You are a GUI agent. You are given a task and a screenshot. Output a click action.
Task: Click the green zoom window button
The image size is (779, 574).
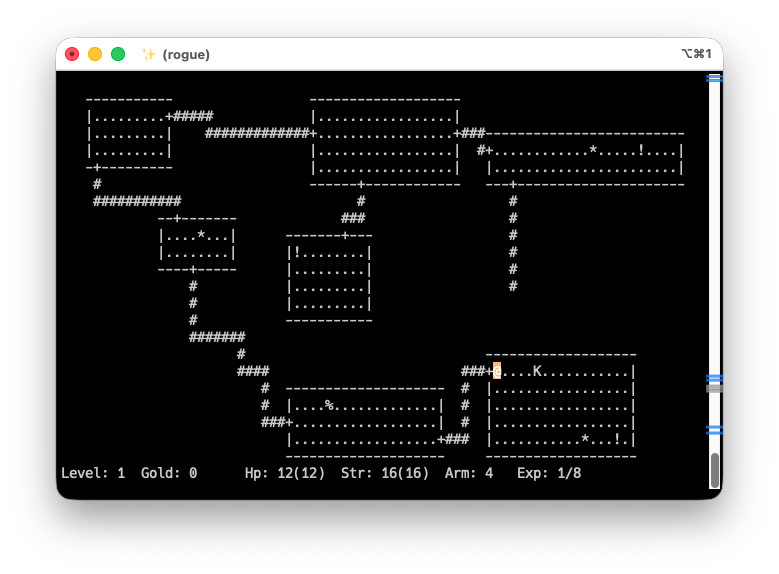click(x=118, y=54)
